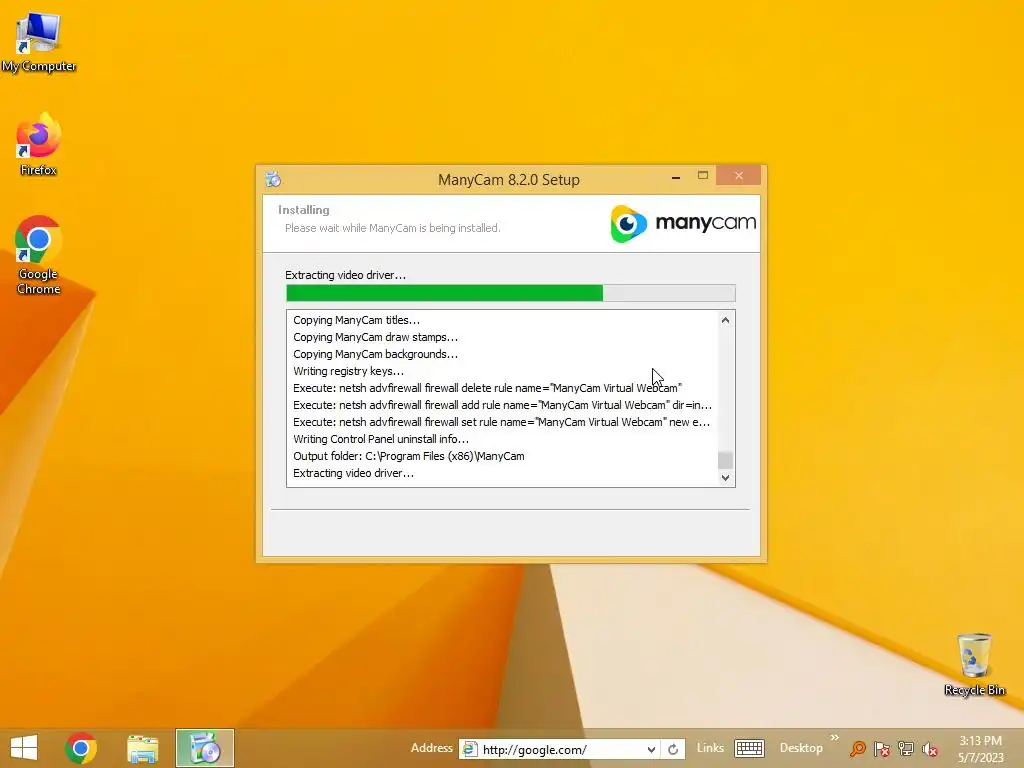
Task: Click scroll down arrow in install log
Action: (725, 477)
